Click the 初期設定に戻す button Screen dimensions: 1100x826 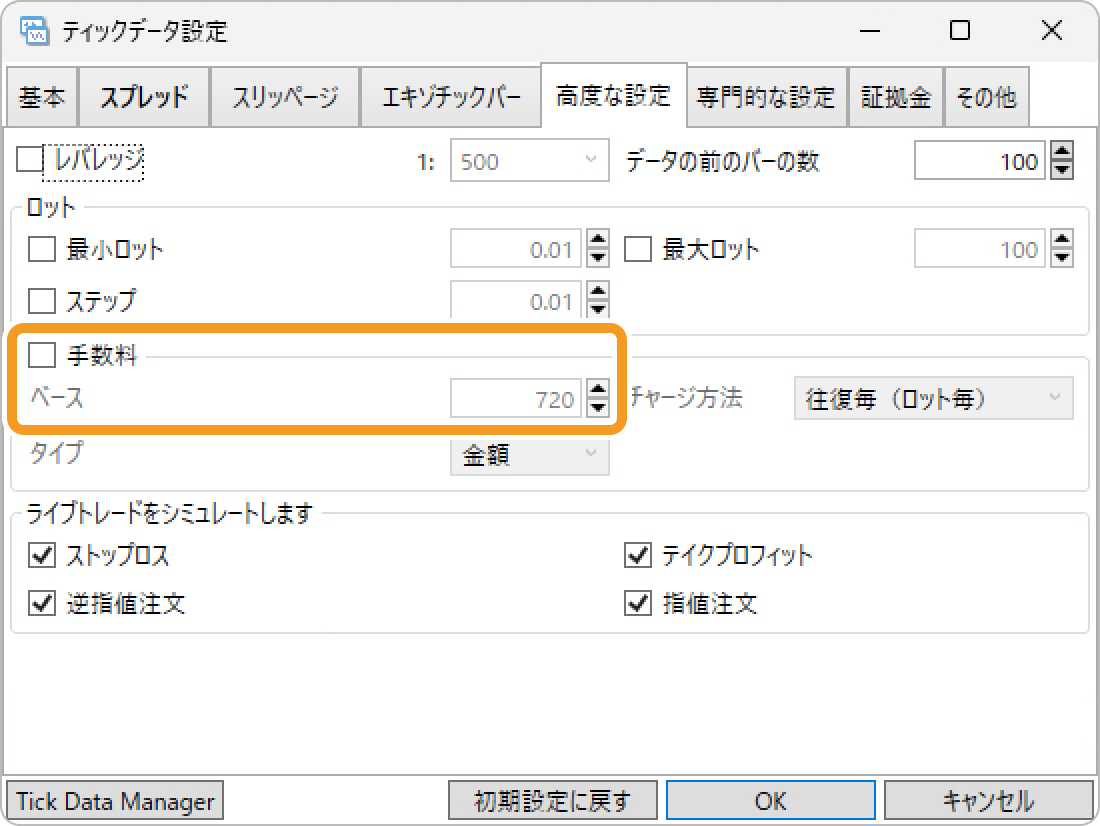click(x=553, y=801)
